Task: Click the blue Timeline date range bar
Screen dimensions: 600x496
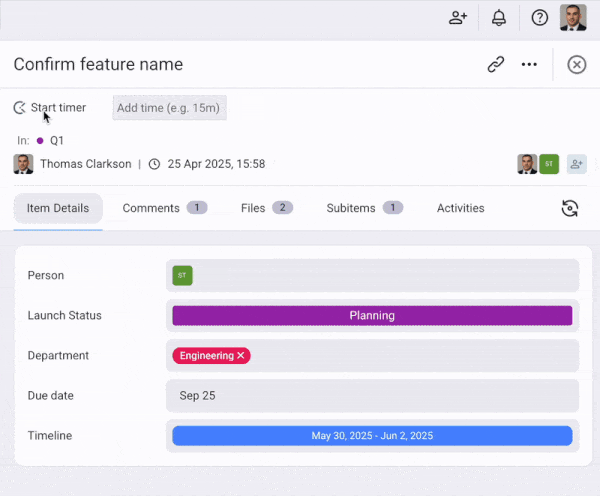Action: point(372,436)
